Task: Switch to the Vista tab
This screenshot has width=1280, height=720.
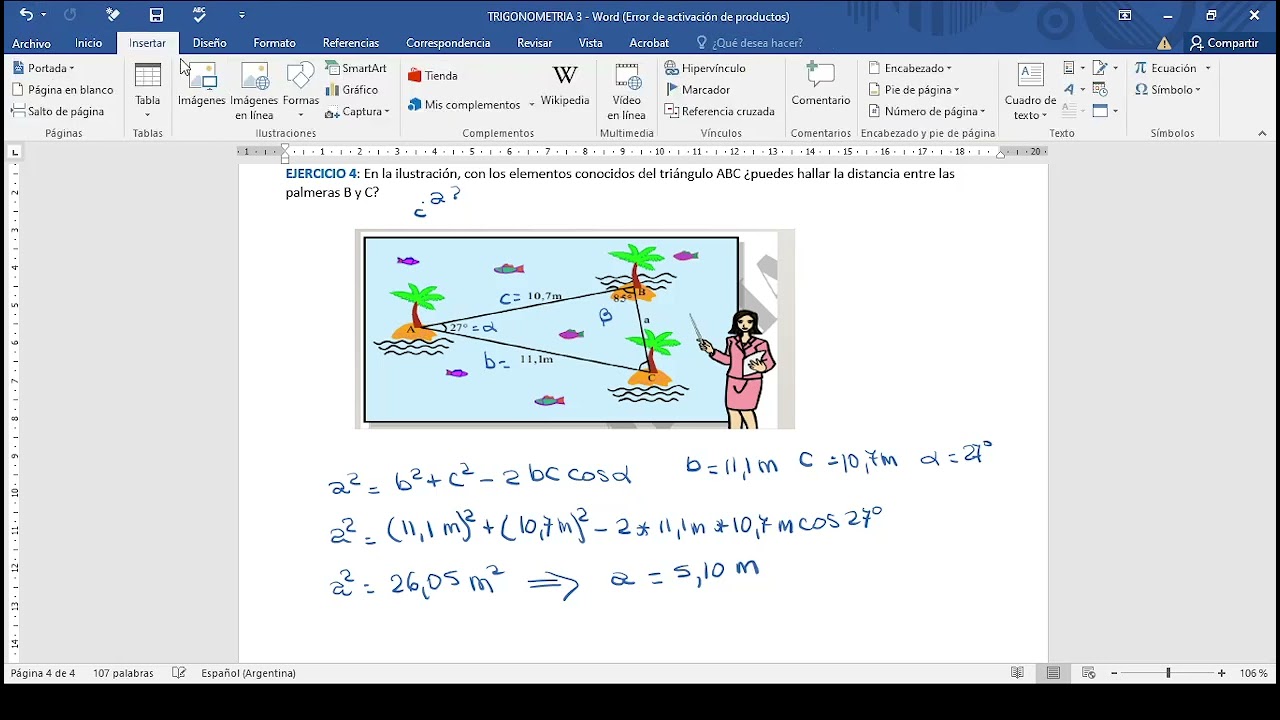Action: coord(590,43)
